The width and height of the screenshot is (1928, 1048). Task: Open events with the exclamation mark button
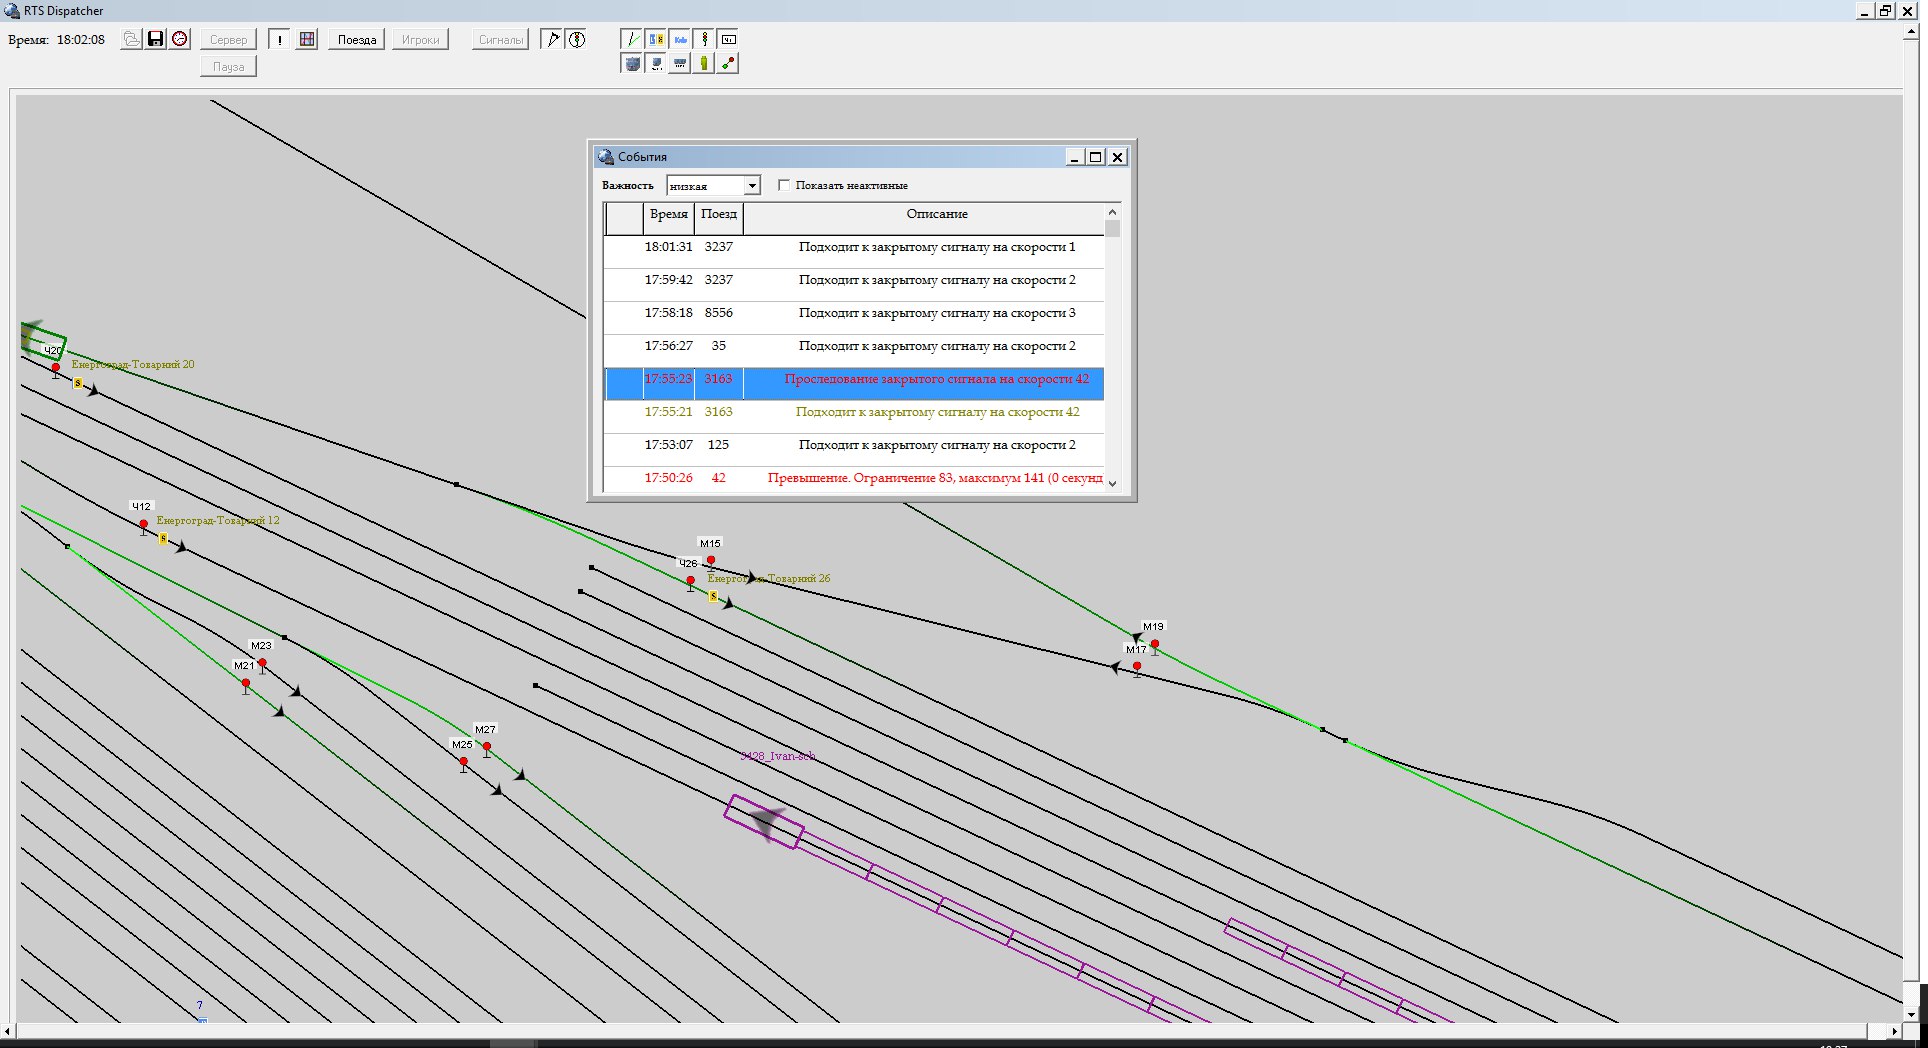[x=279, y=40]
